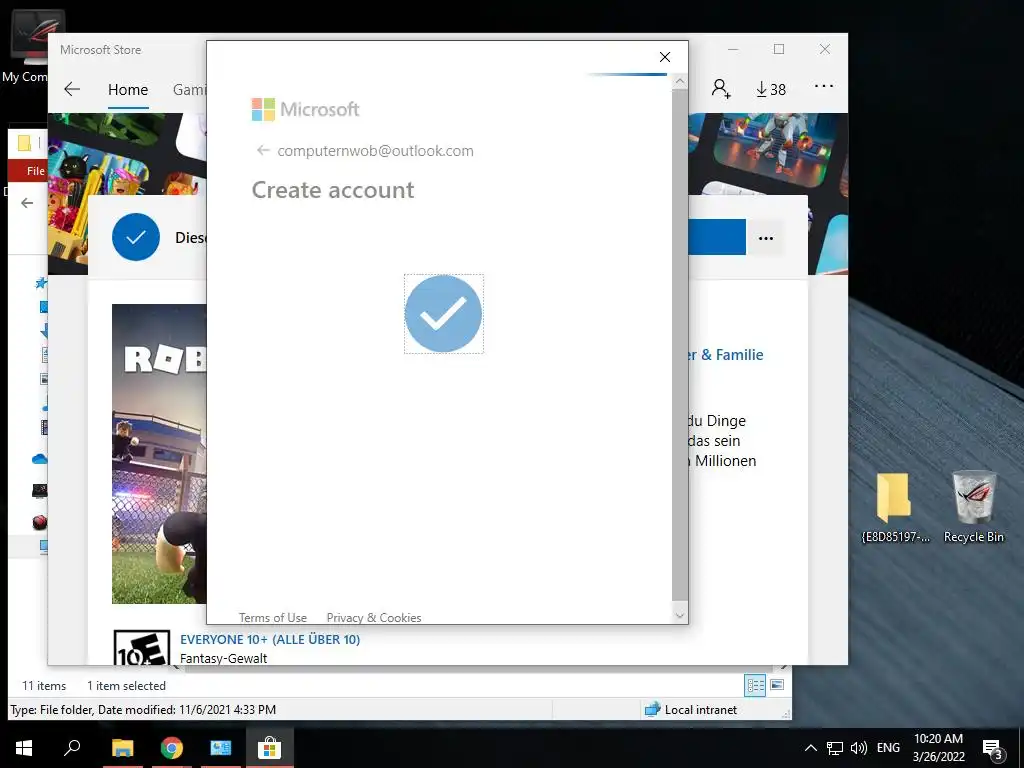Open Privacy & Cookies link
Image resolution: width=1024 pixels, height=768 pixels.
pyautogui.click(x=374, y=618)
